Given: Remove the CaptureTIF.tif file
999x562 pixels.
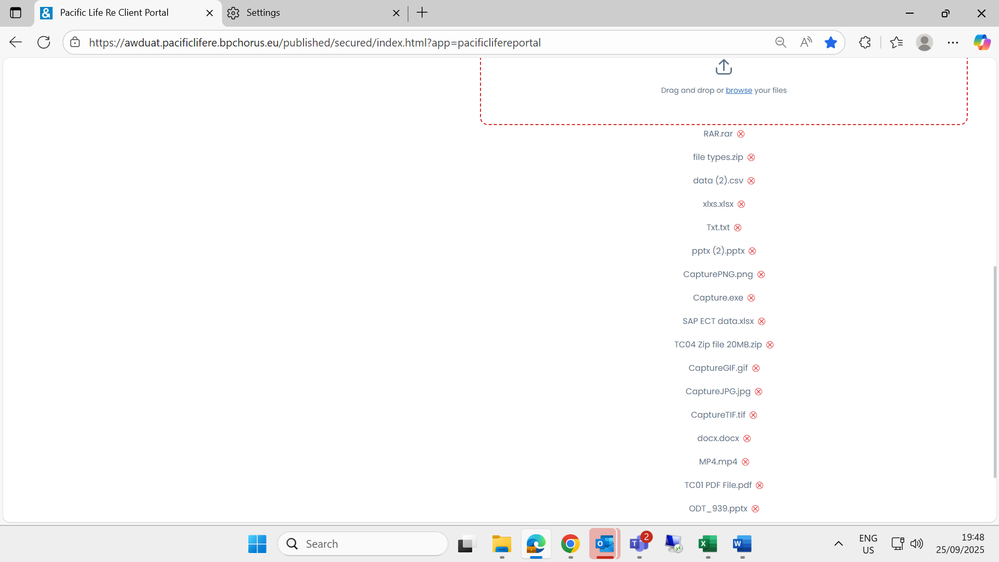Looking at the screenshot, I should [x=754, y=415].
